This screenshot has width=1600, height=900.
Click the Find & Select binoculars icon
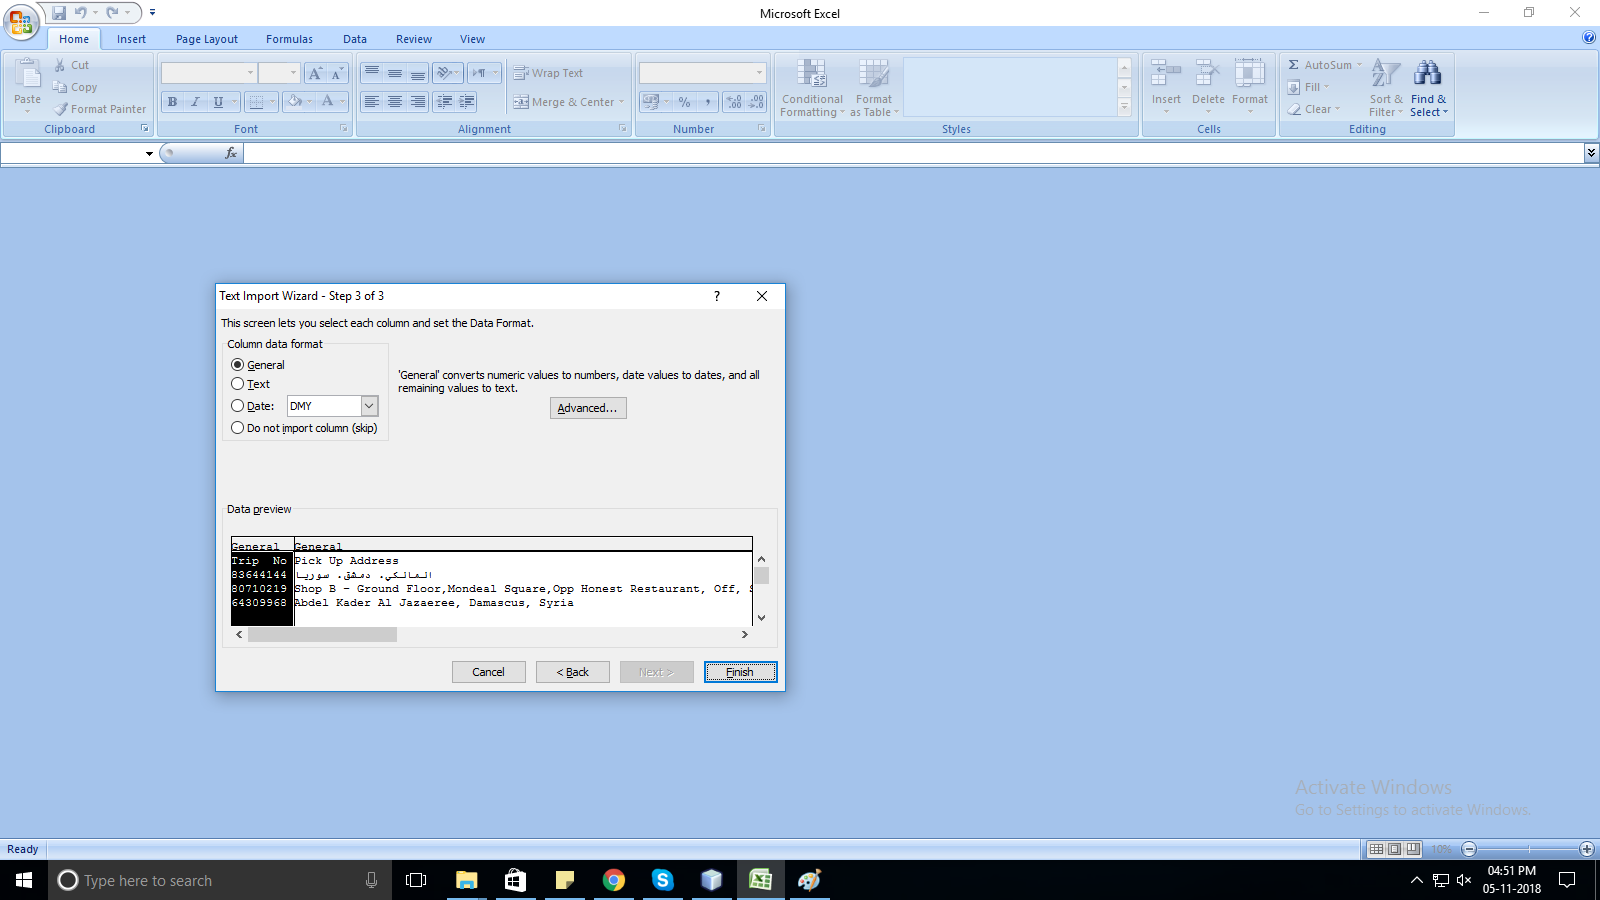tap(1428, 74)
